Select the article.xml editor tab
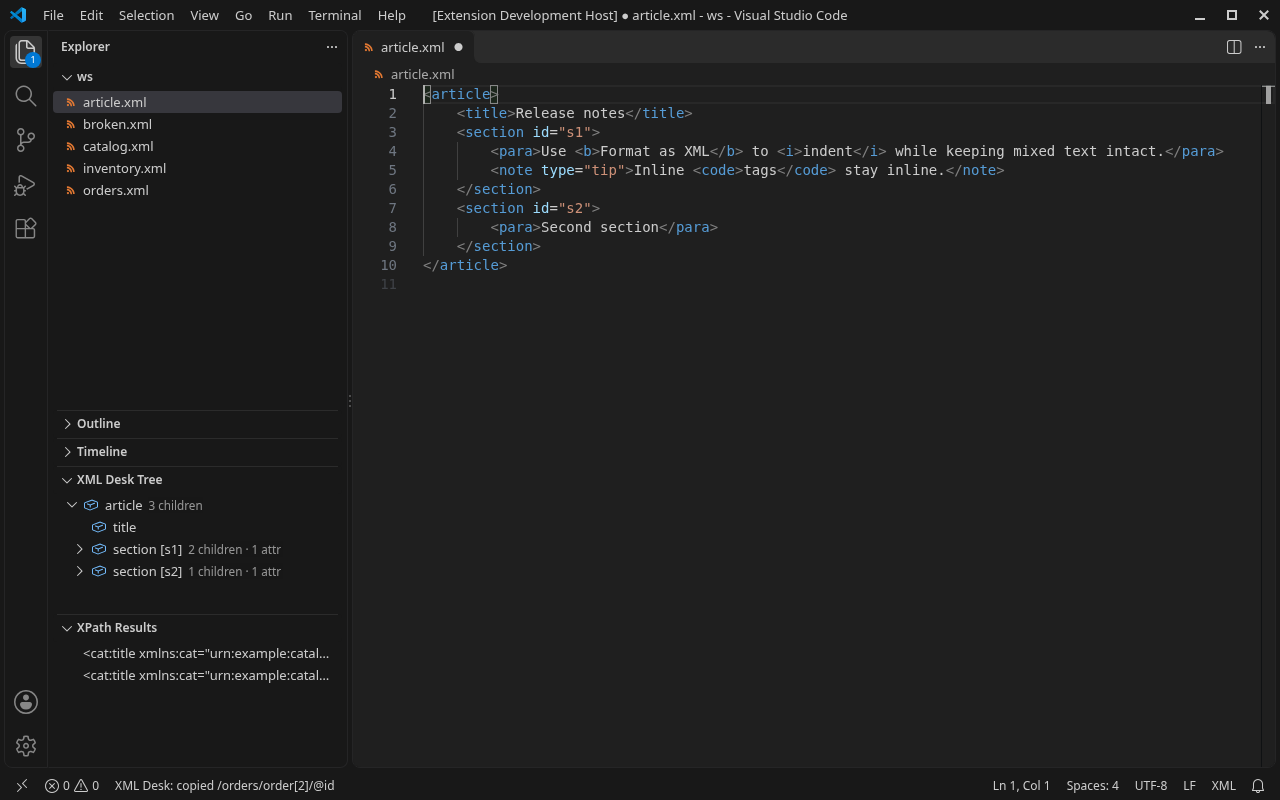Screen dimensions: 1280x800 (413, 47)
